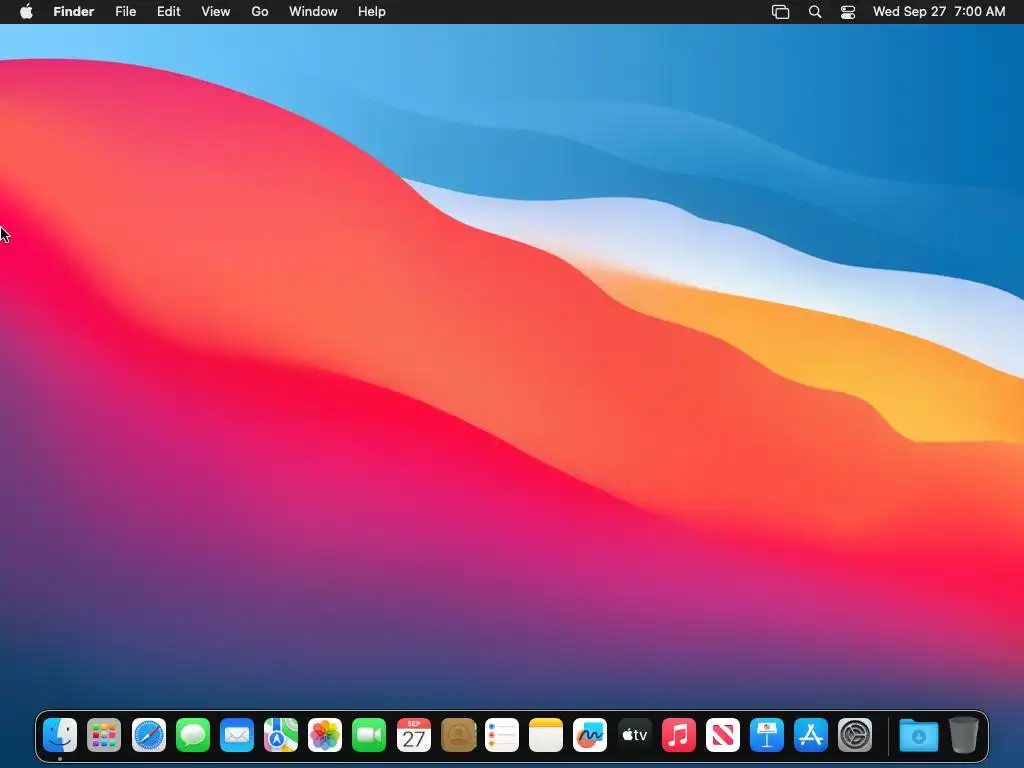The image size is (1024, 768).
Task: Start FaceTime from the Dock
Action: pyautogui.click(x=369, y=735)
